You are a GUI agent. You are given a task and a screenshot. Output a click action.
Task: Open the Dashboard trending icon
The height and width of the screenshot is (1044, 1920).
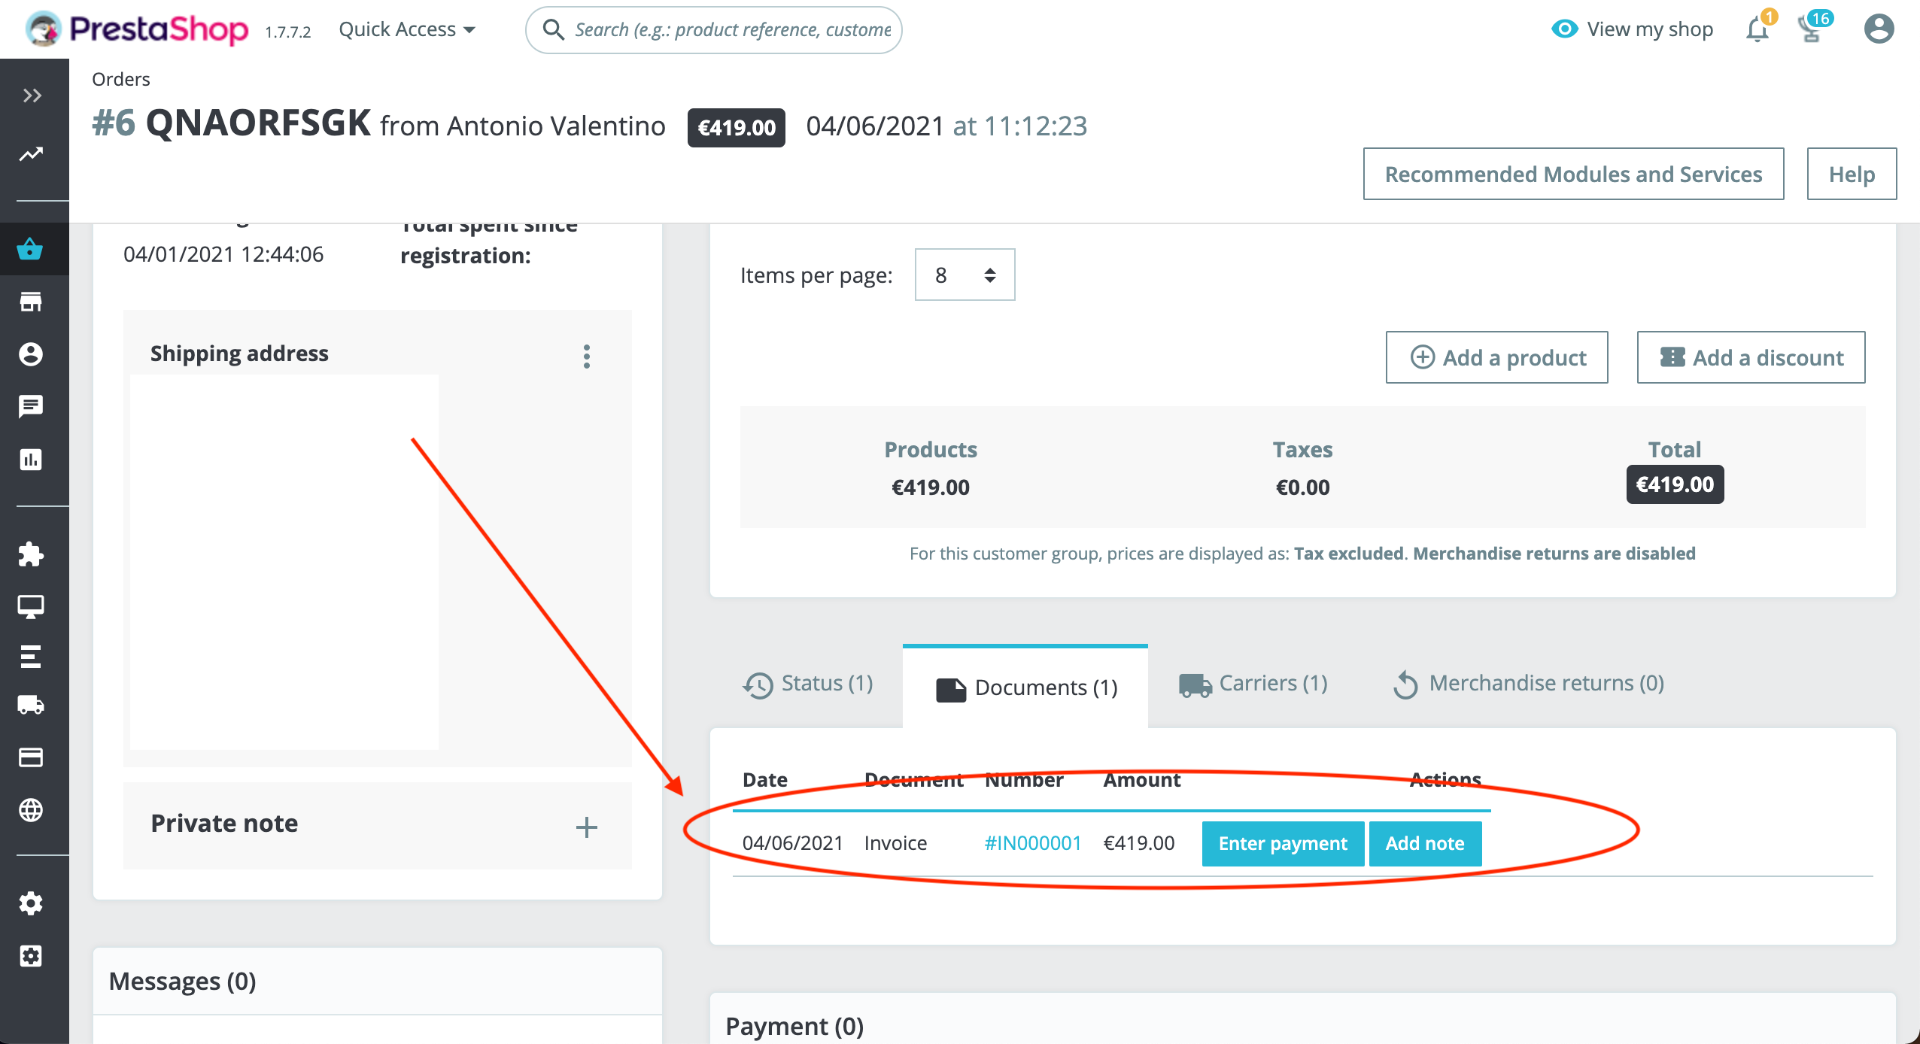coord(32,154)
